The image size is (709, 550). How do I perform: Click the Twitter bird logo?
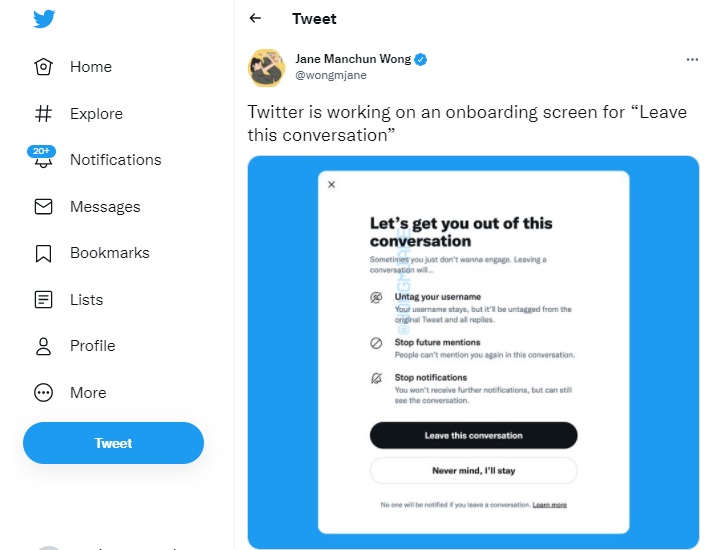[x=44, y=19]
